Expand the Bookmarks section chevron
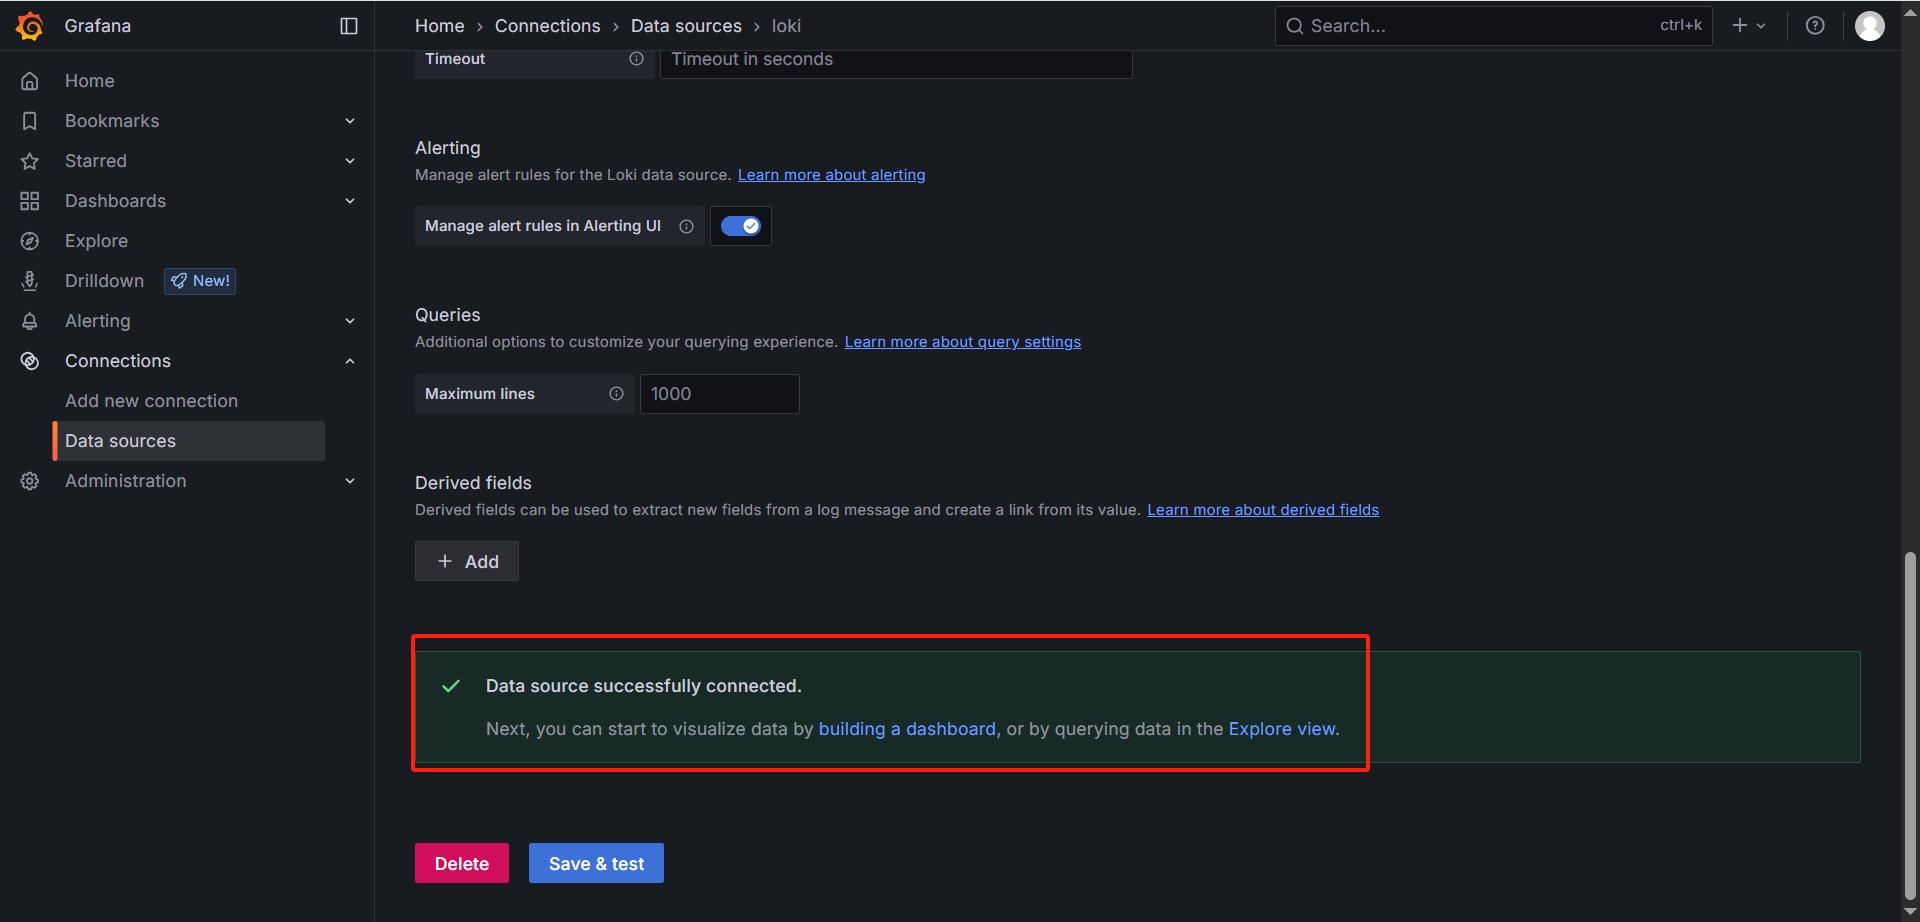Image resolution: width=1920 pixels, height=922 pixels. pos(350,121)
